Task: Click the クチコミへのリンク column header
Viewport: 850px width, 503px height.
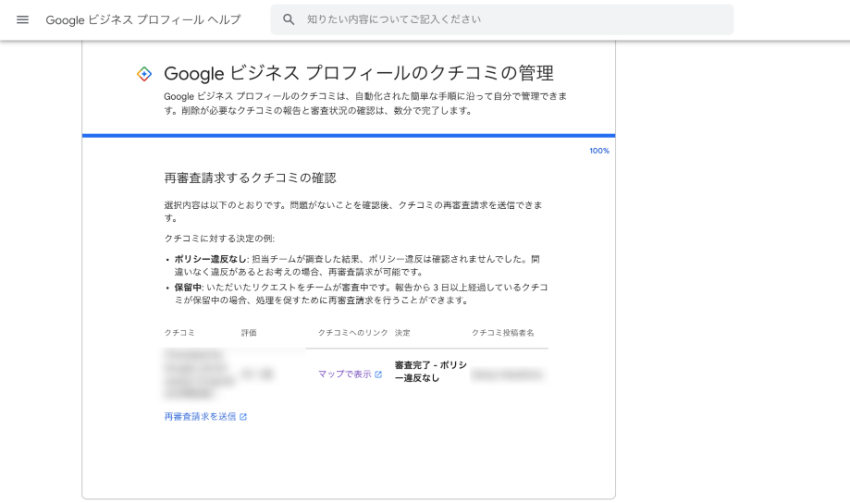Action: tap(353, 333)
